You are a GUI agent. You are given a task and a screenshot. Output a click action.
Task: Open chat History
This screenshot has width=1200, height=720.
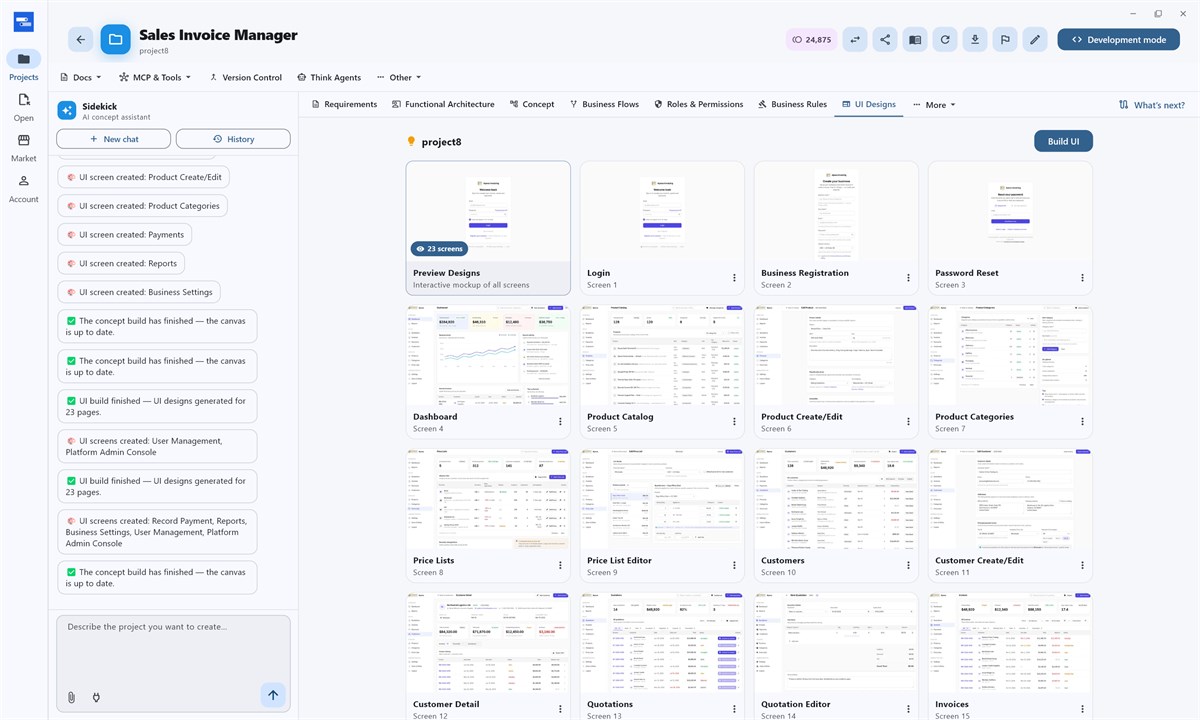[233, 139]
